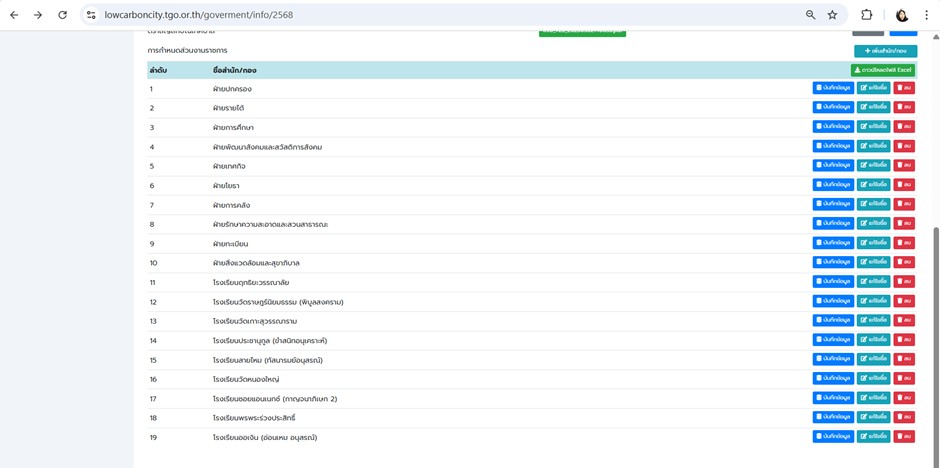This screenshot has width=940, height=468.
Task: Delete row 7 ฝ่ายการคลัง
Action: 904,204
